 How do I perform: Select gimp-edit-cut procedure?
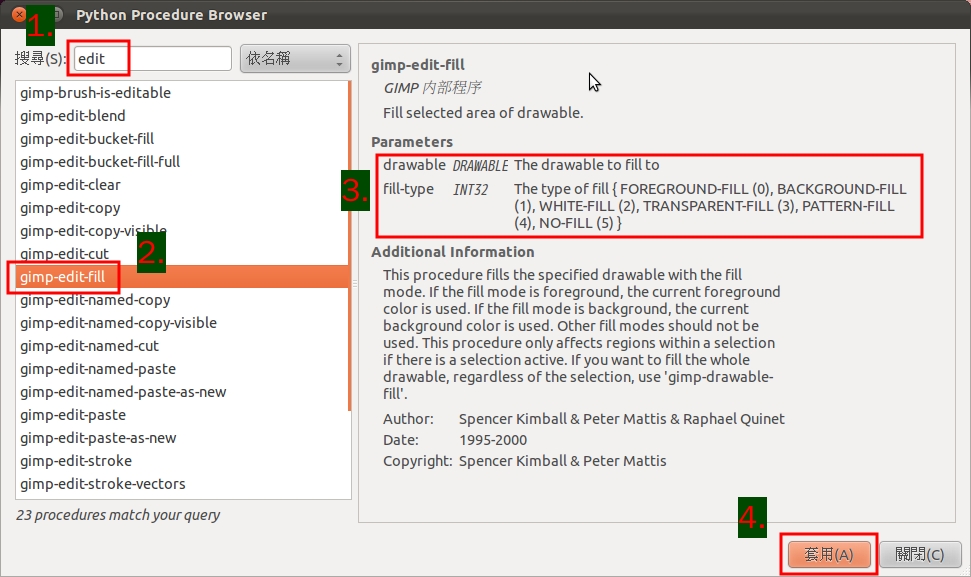click(182, 254)
